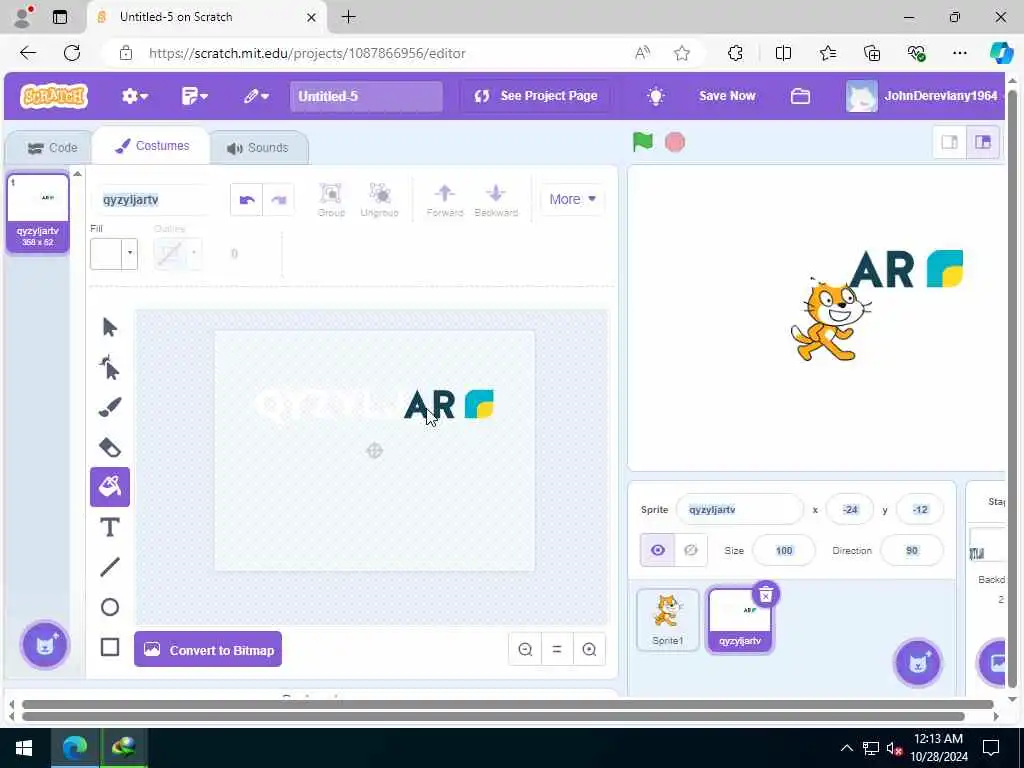Open the Tutorials lightbulb

(x=656, y=96)
